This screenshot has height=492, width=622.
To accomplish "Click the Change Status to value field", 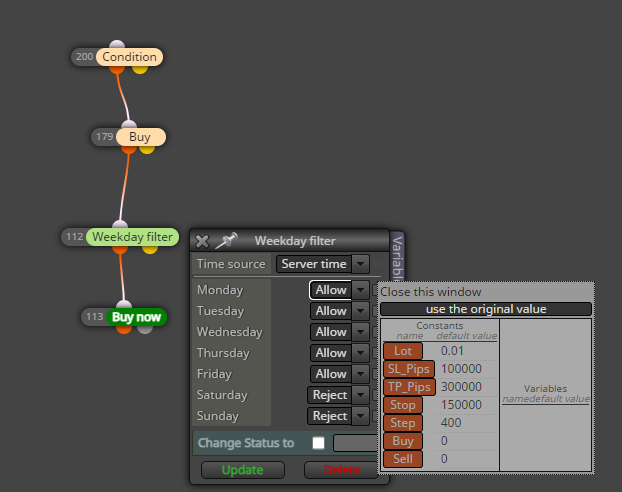I will click(356, 443).
